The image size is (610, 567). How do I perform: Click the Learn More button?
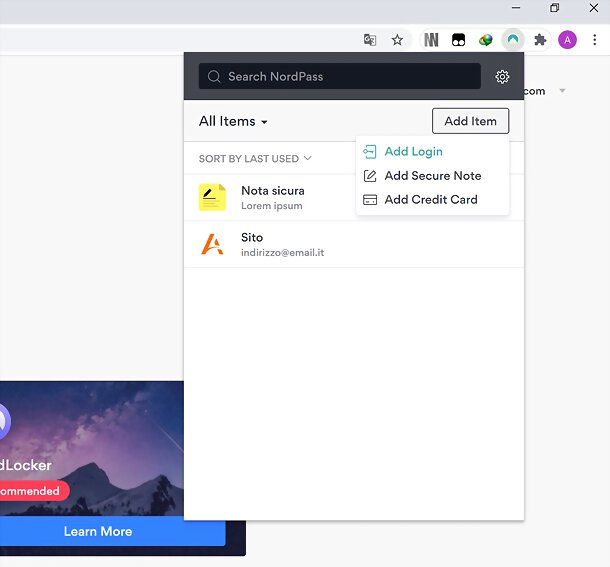(x=112, y=531)
